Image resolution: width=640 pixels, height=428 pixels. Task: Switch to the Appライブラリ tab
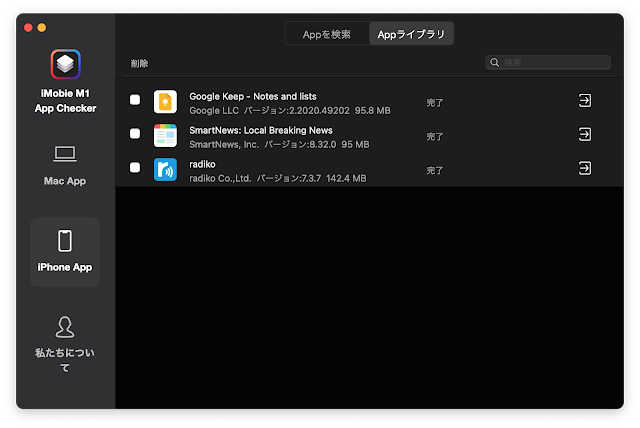411,34
